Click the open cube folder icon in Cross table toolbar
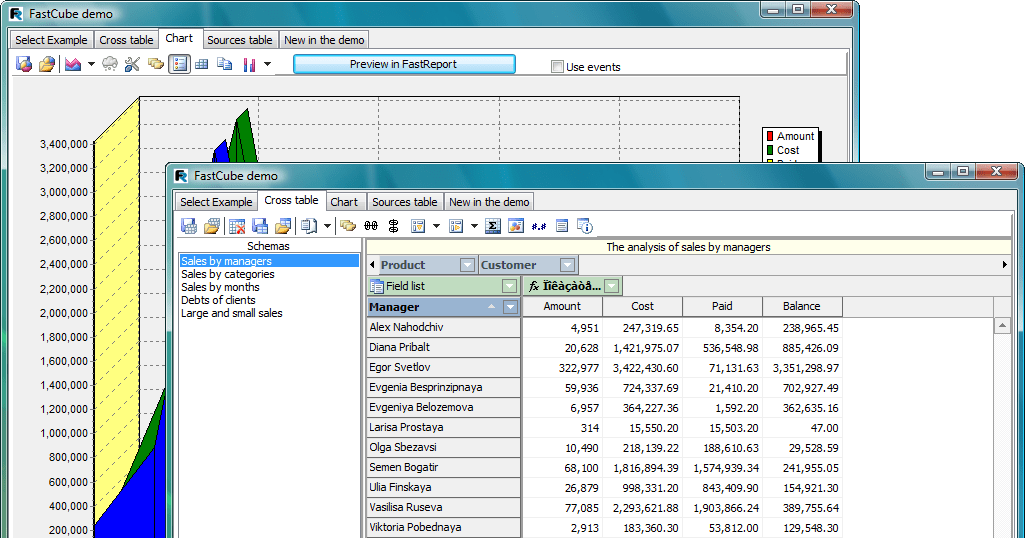Viewport: 1025px width, 538px height. click(212, 226)
